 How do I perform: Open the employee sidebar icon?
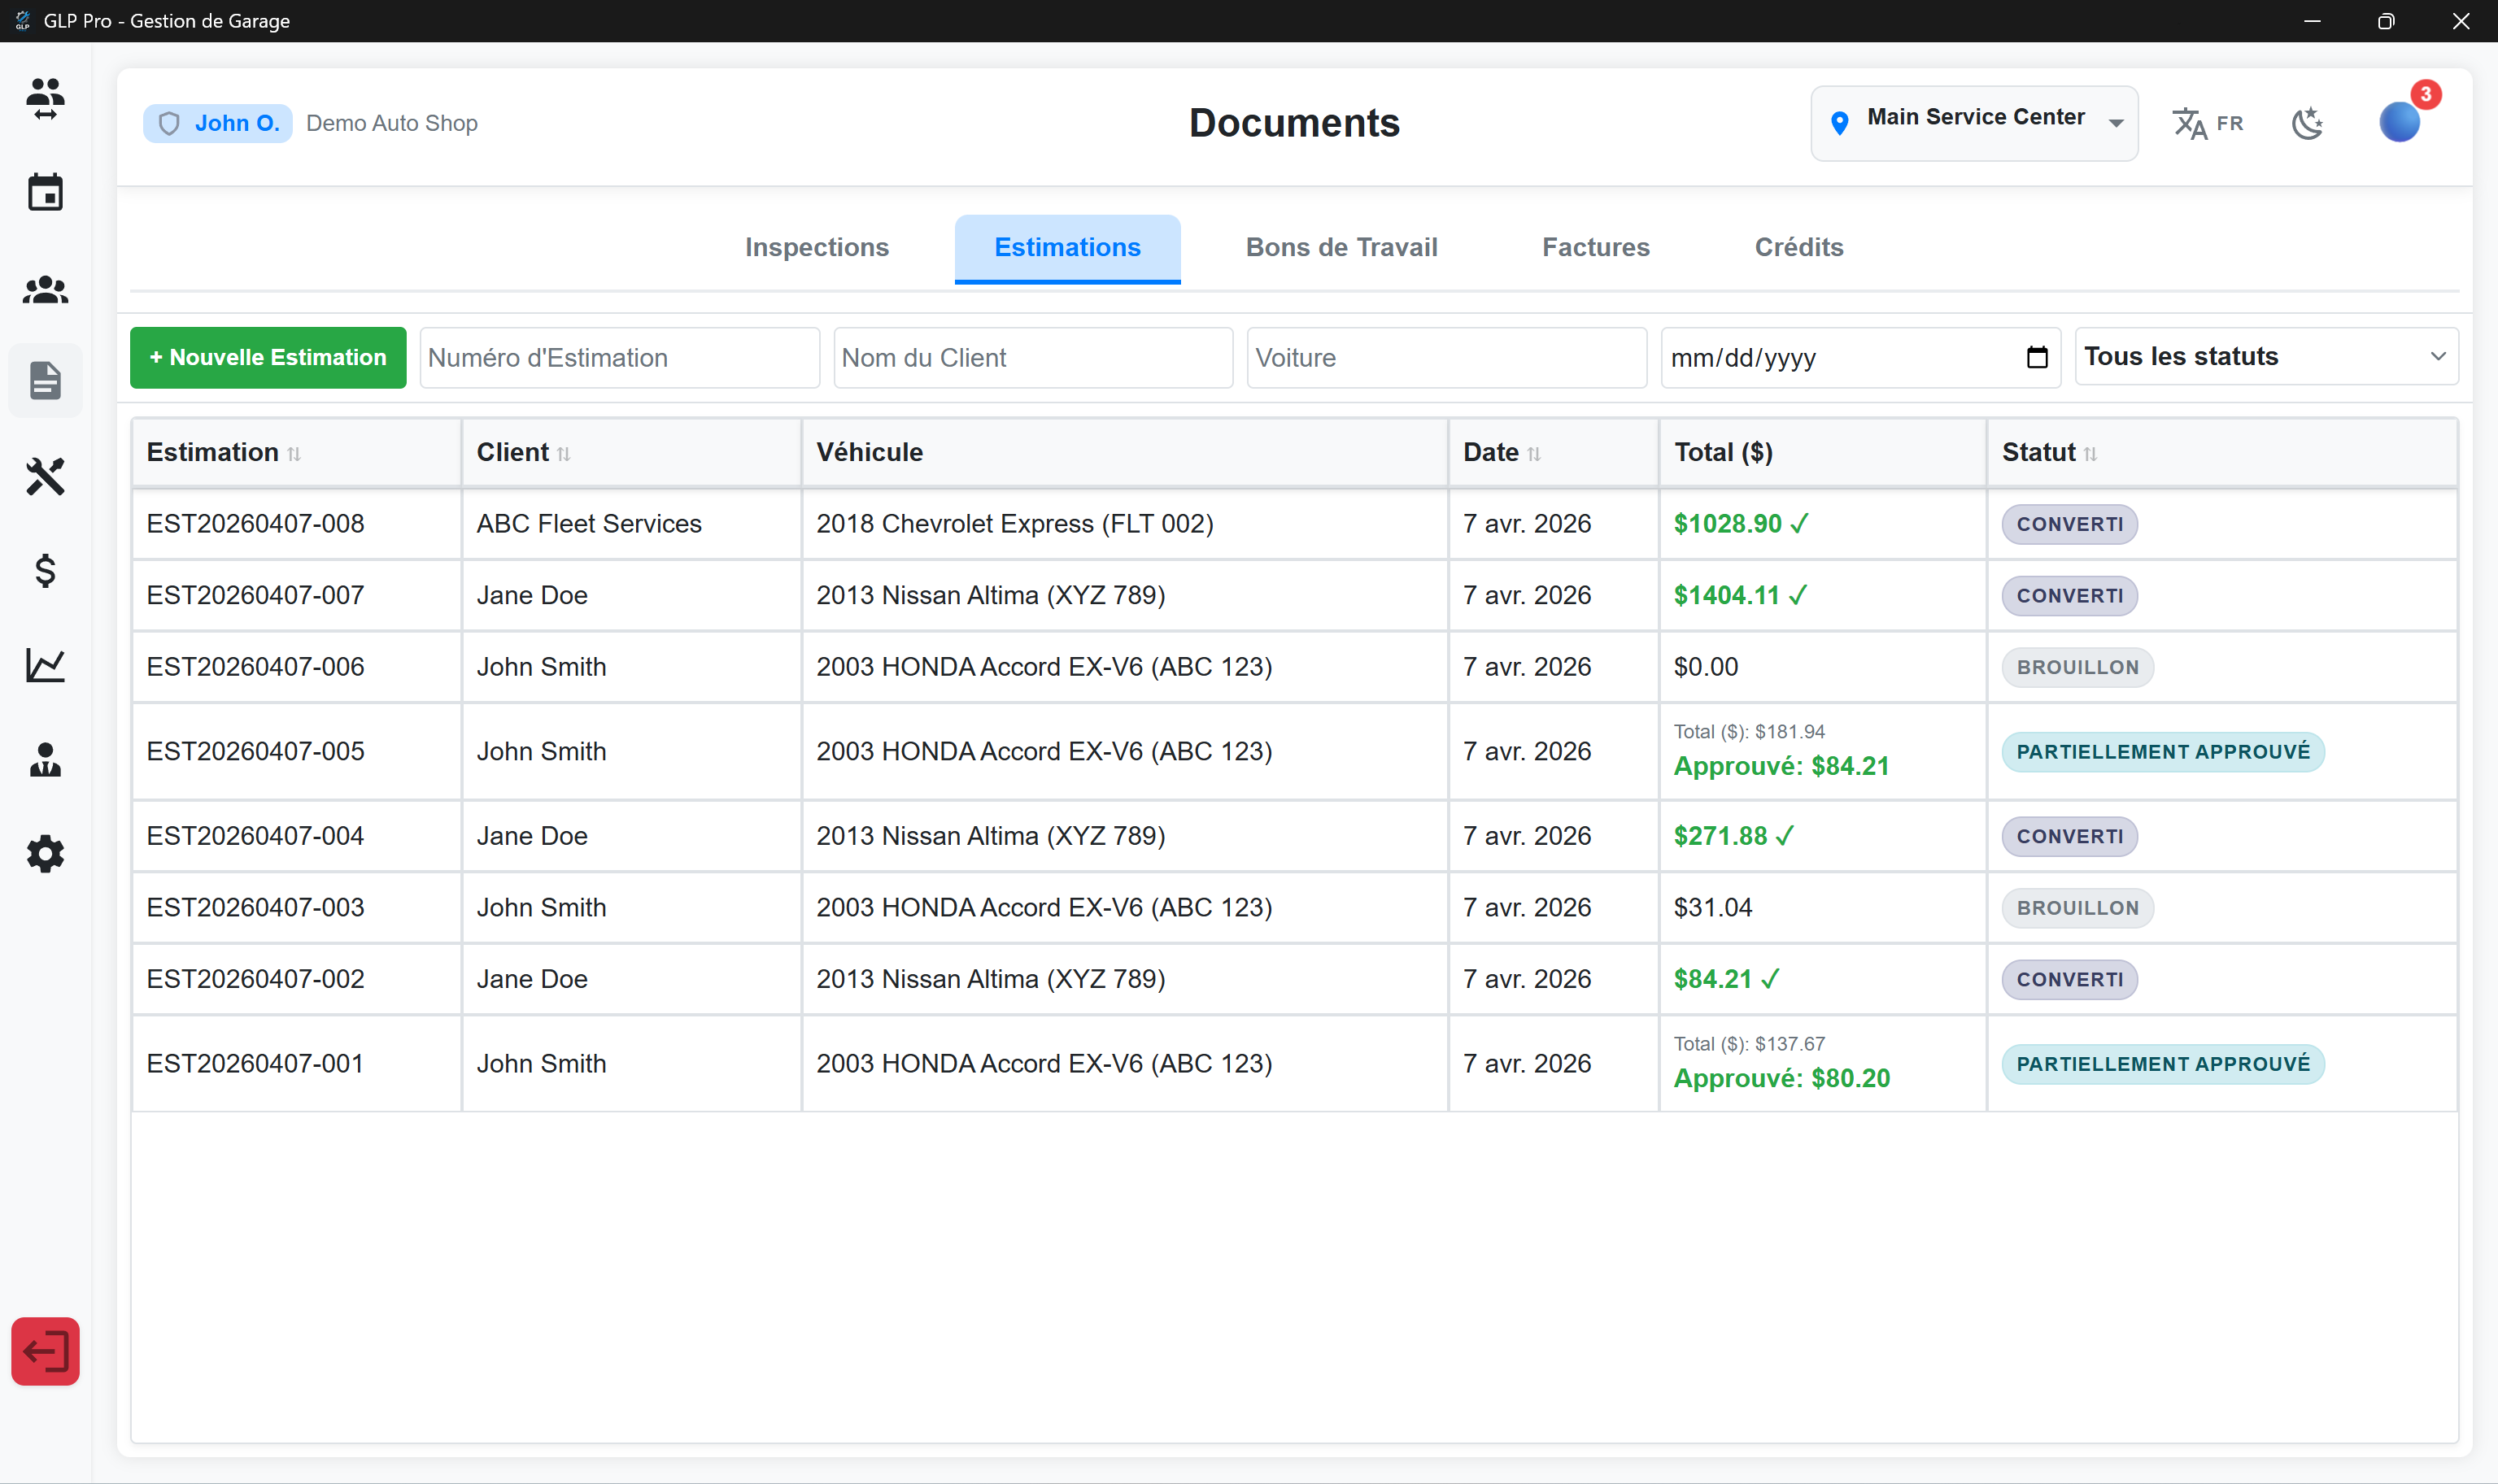tap(45, 760)
